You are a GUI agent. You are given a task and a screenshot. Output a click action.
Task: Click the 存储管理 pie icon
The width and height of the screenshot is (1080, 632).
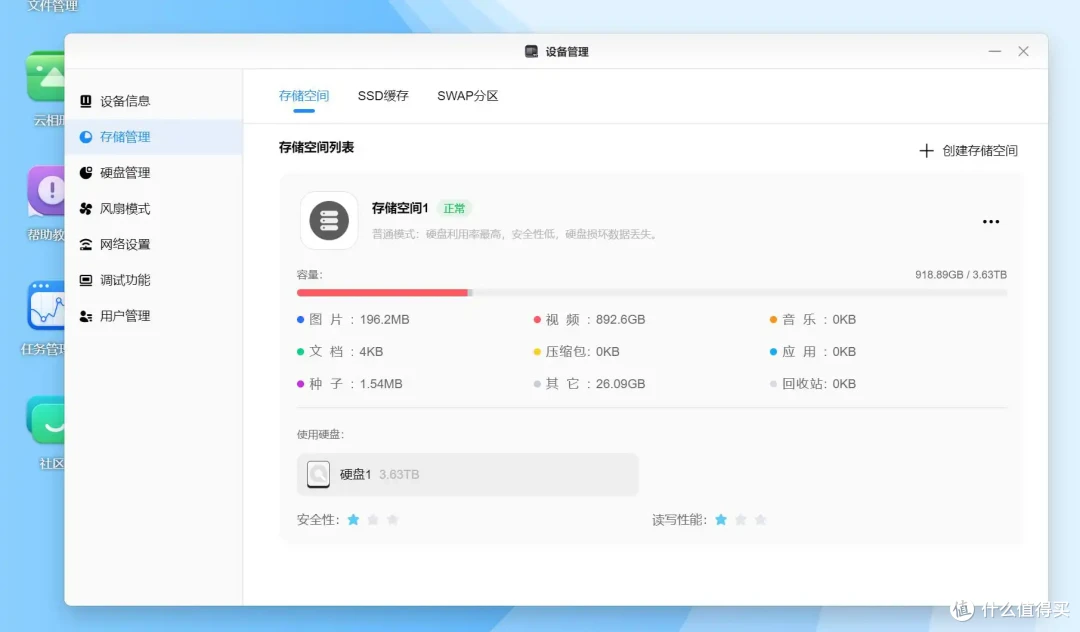coord(85,137)
